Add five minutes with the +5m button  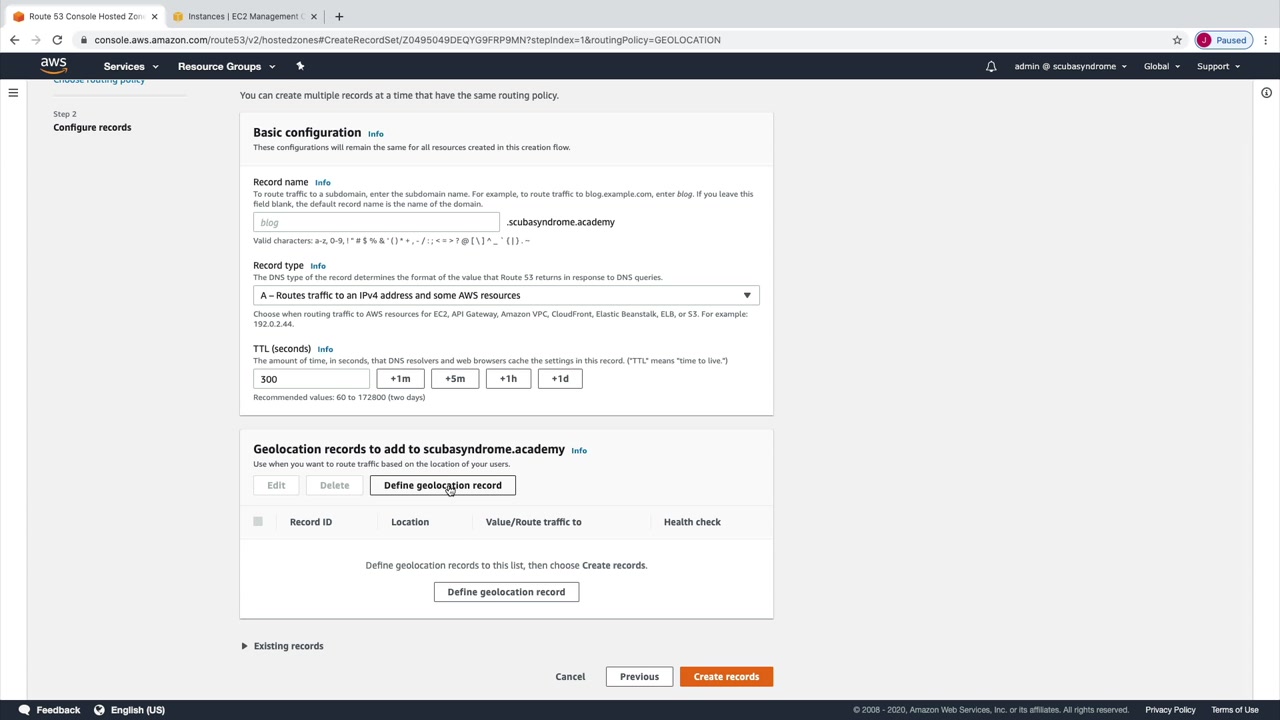point(455,379)
